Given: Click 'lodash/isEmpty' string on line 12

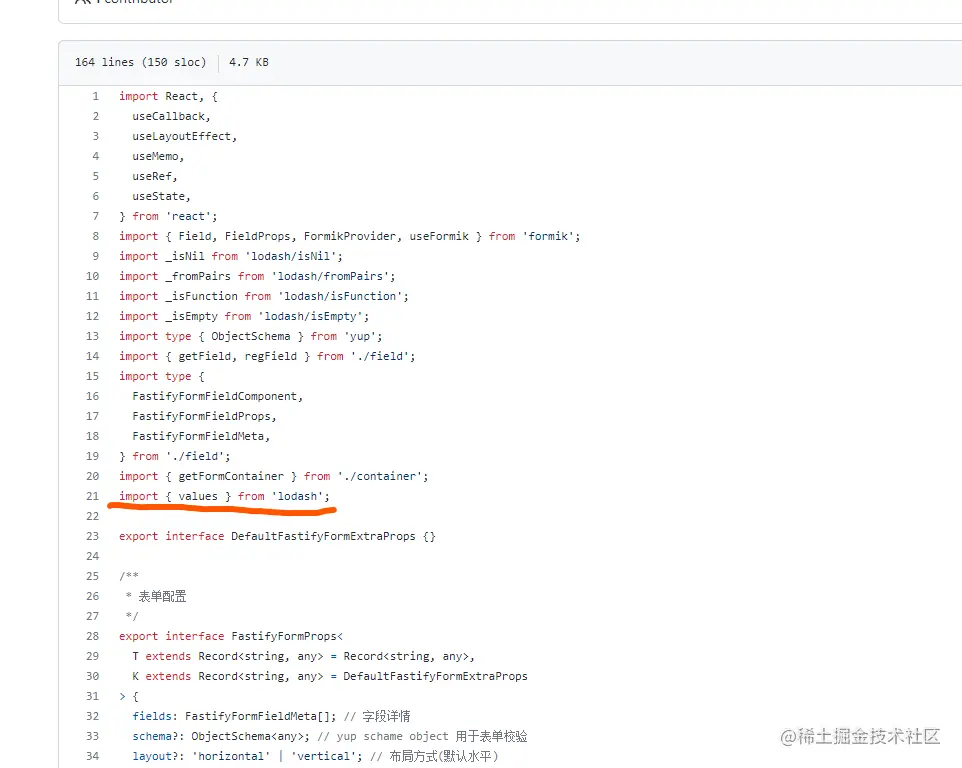Looking at the screenshot, I should (x=310, y=317).
